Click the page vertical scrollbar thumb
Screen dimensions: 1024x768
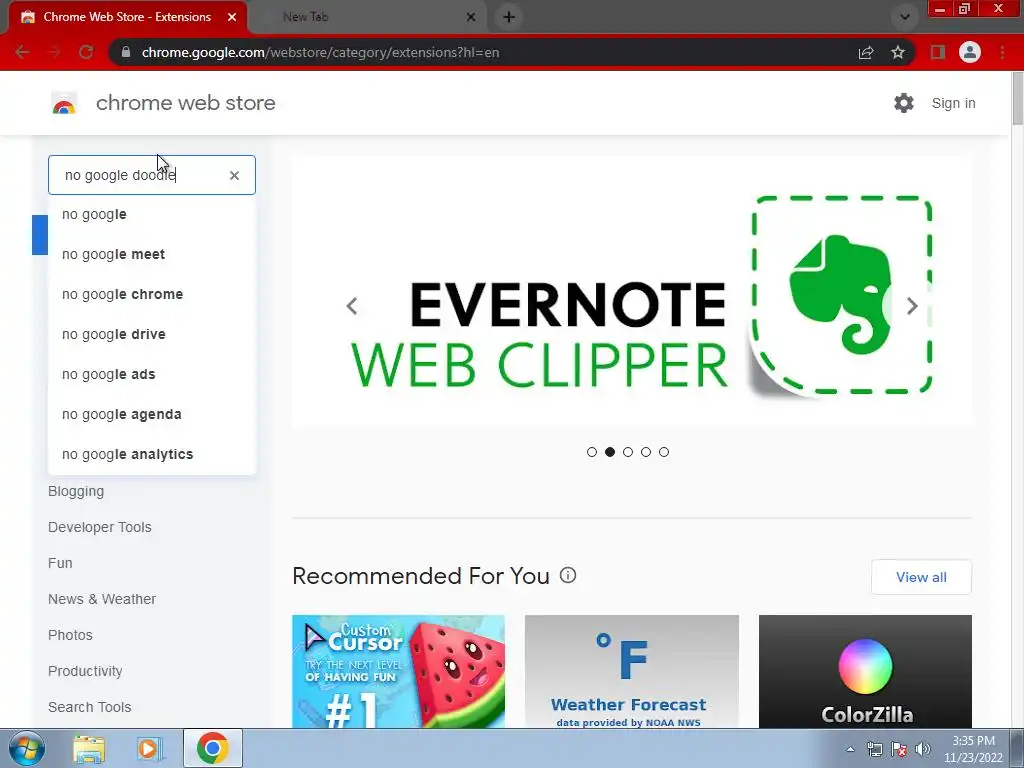[1017, 98]
